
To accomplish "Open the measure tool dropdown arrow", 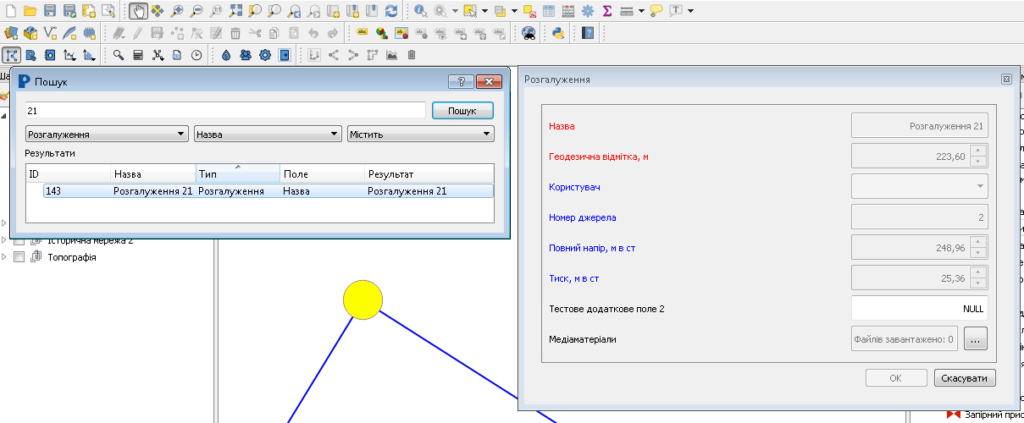I will click(x=641, y=10).
